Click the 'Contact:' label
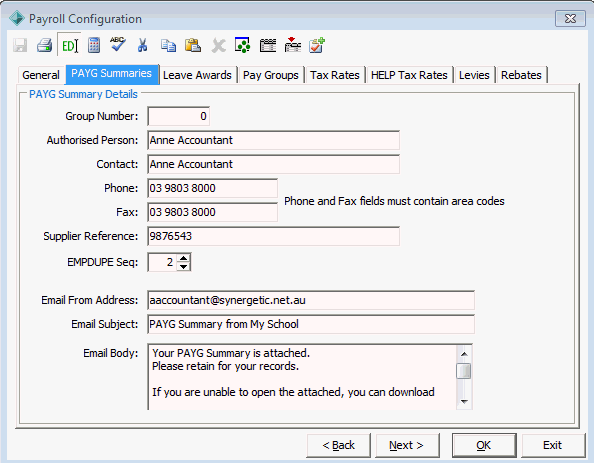This screenshot has width=594, height=463. click(x=117, y=164)
